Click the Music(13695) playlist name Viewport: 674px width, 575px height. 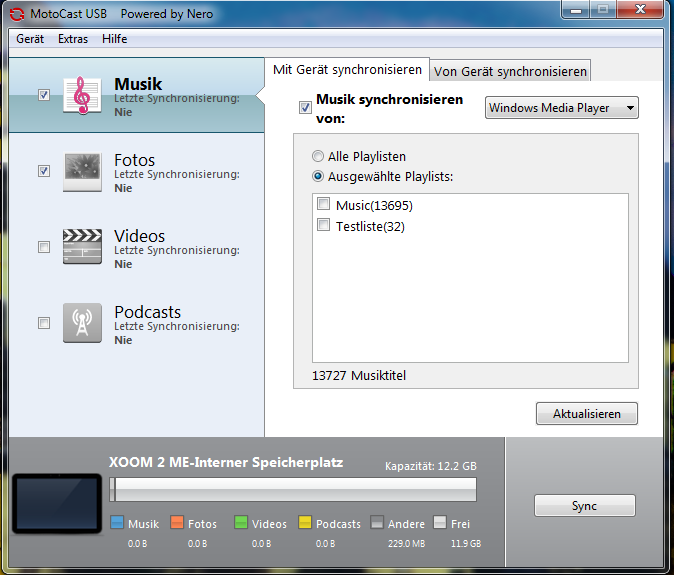374,205
